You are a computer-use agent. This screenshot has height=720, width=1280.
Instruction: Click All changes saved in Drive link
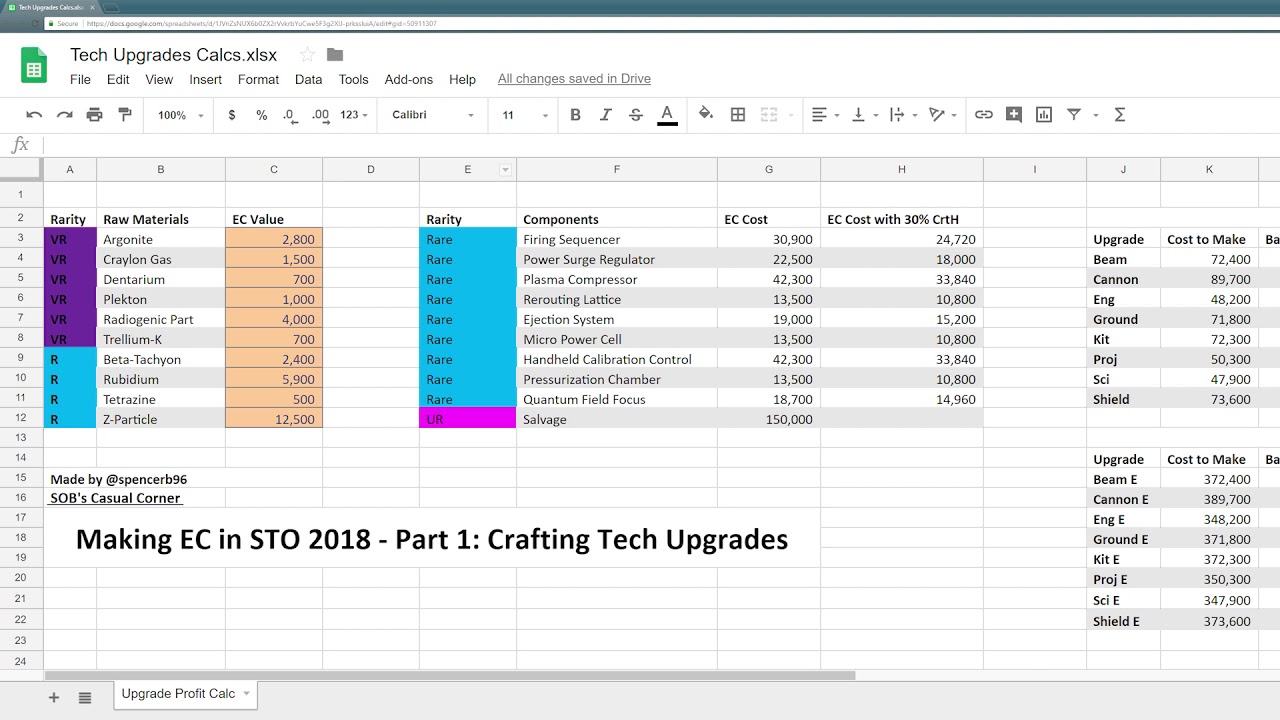(574, 79)
